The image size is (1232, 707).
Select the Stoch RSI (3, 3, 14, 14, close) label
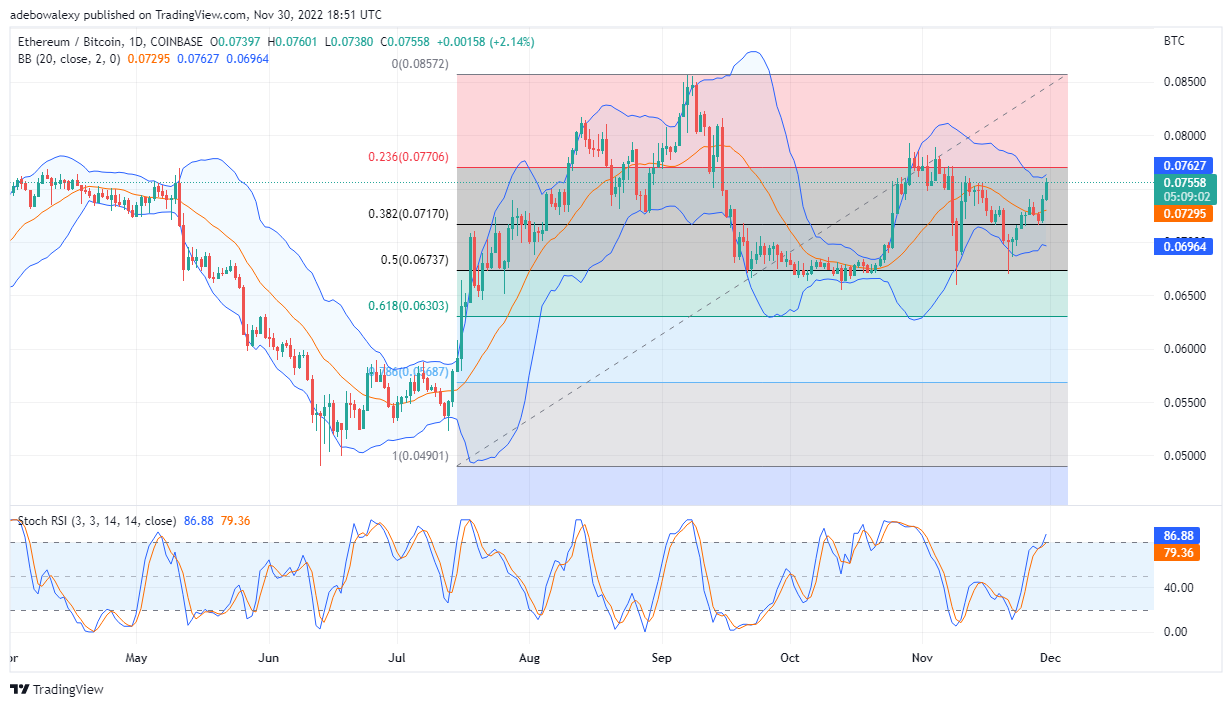coord(97,521)
